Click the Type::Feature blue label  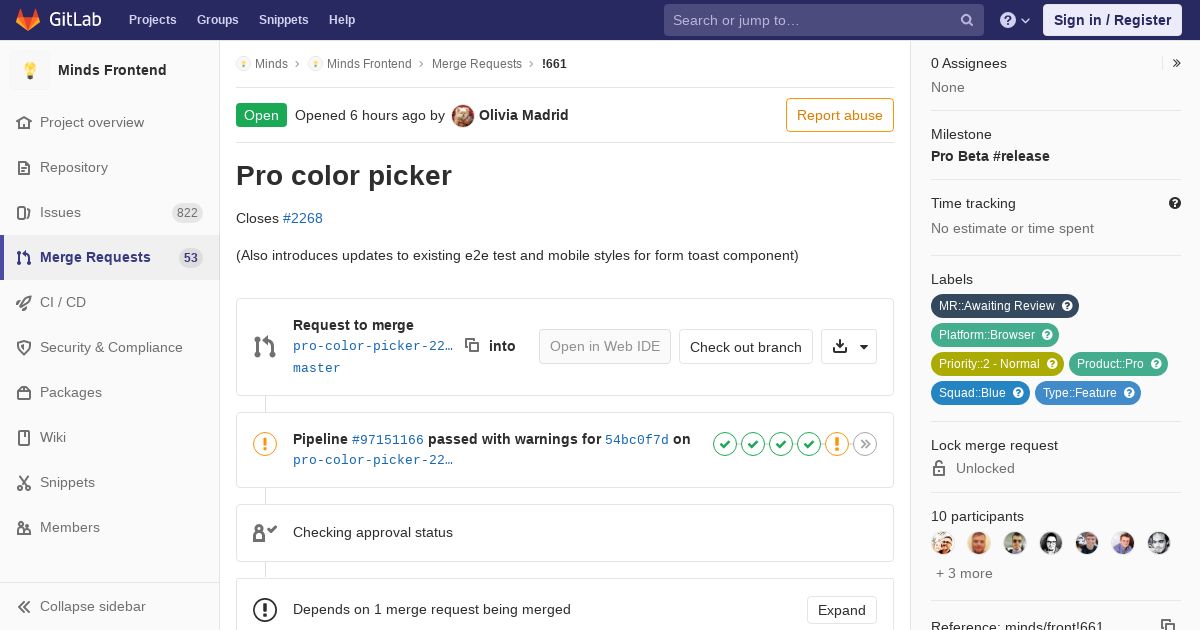1079,393
